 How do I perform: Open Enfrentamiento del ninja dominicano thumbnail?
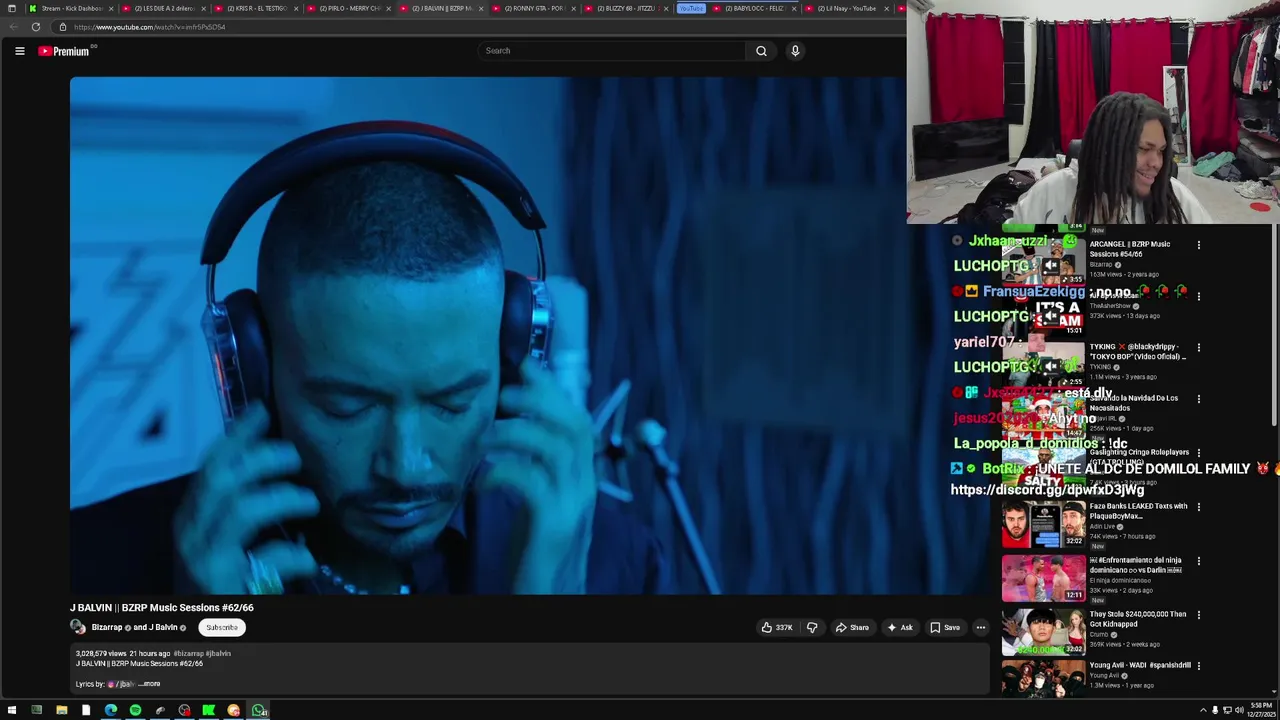[1044, 579]
